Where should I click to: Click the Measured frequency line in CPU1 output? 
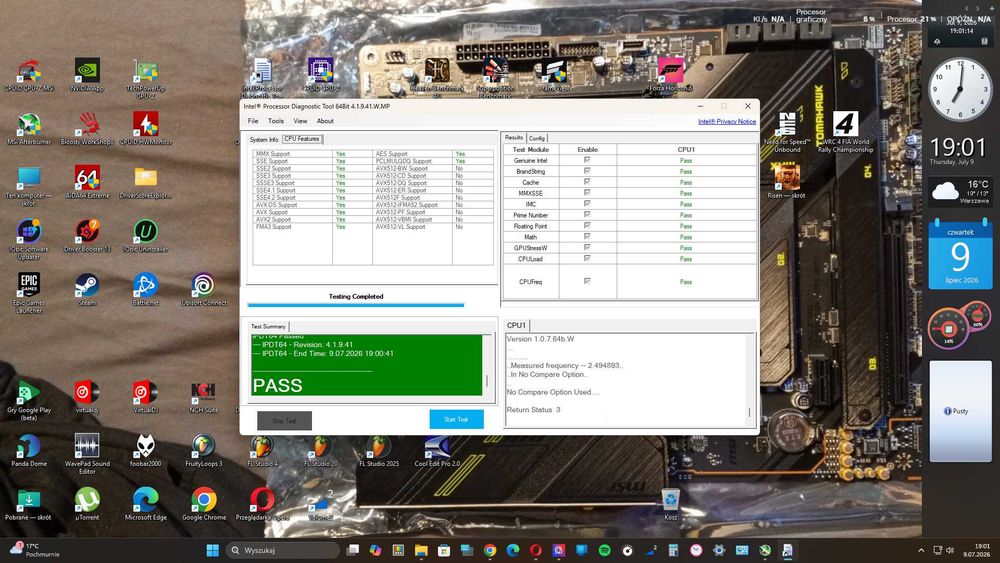click(x=566, y=365)
